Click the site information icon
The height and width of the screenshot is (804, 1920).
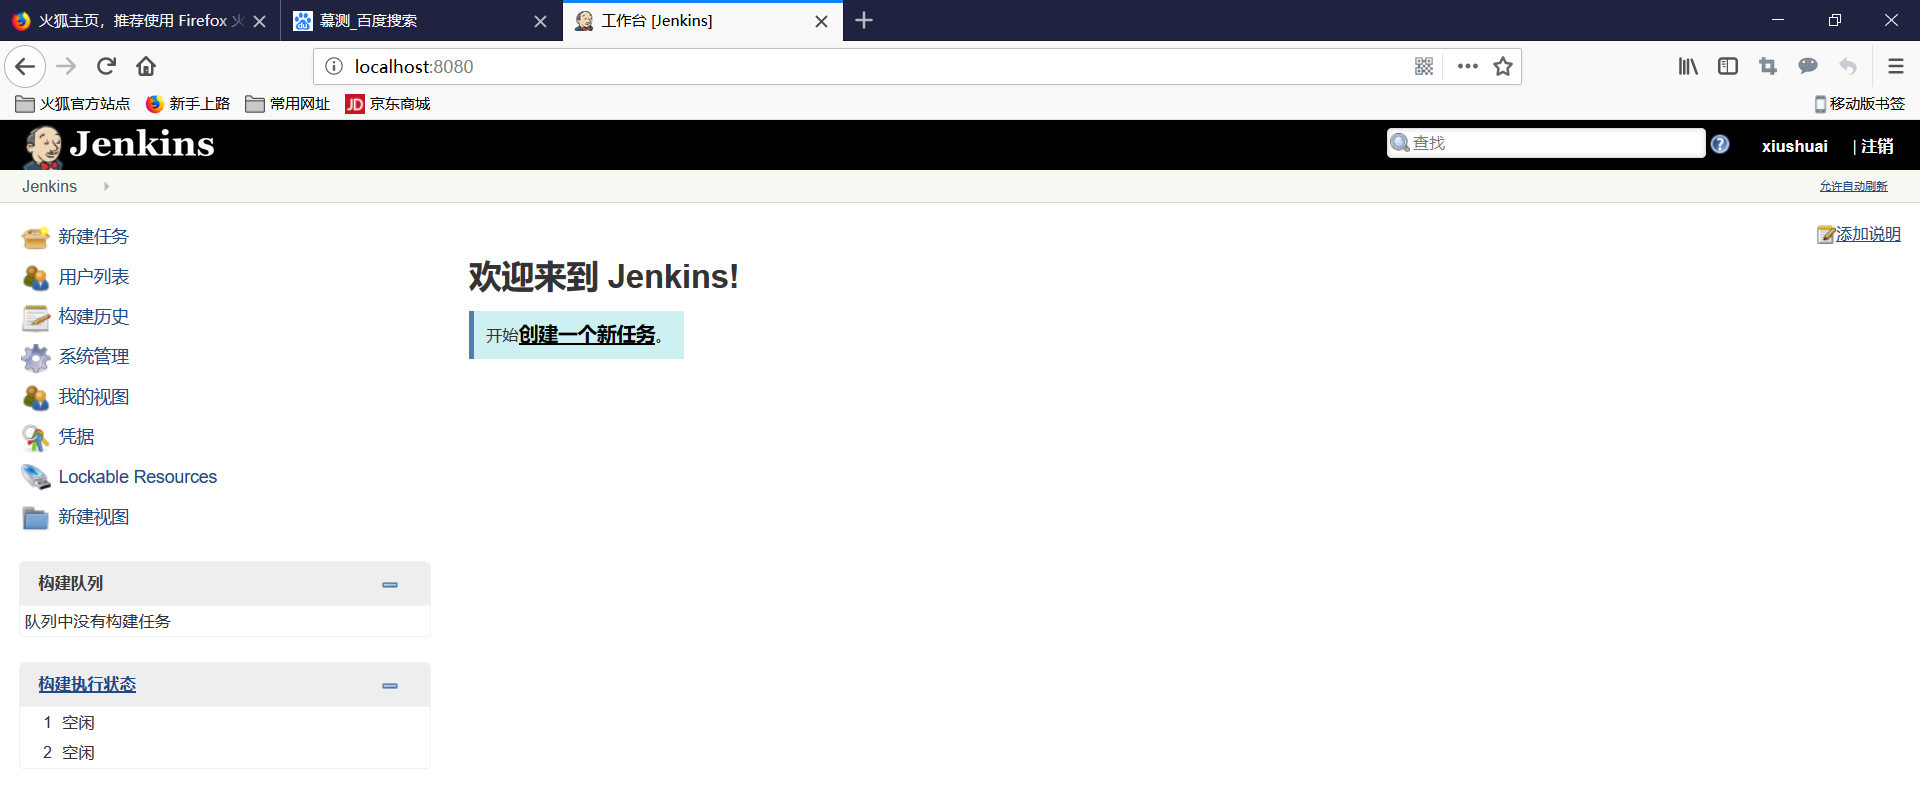tap(334, 66)
